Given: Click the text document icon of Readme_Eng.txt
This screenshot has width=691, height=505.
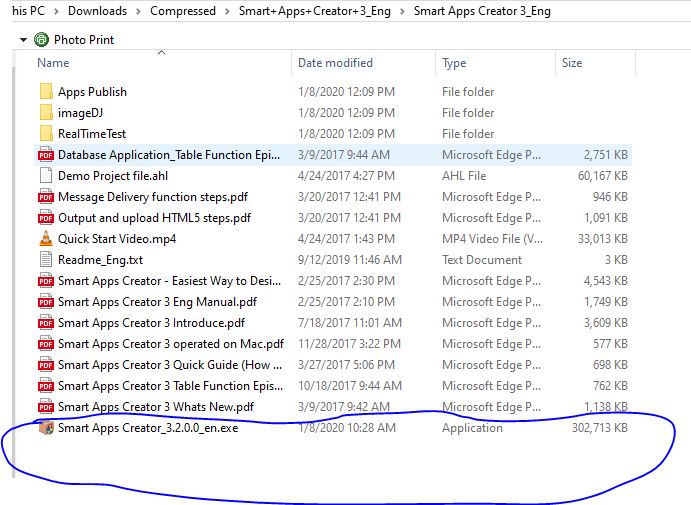Looking at the screenshot, I should 46,260.
